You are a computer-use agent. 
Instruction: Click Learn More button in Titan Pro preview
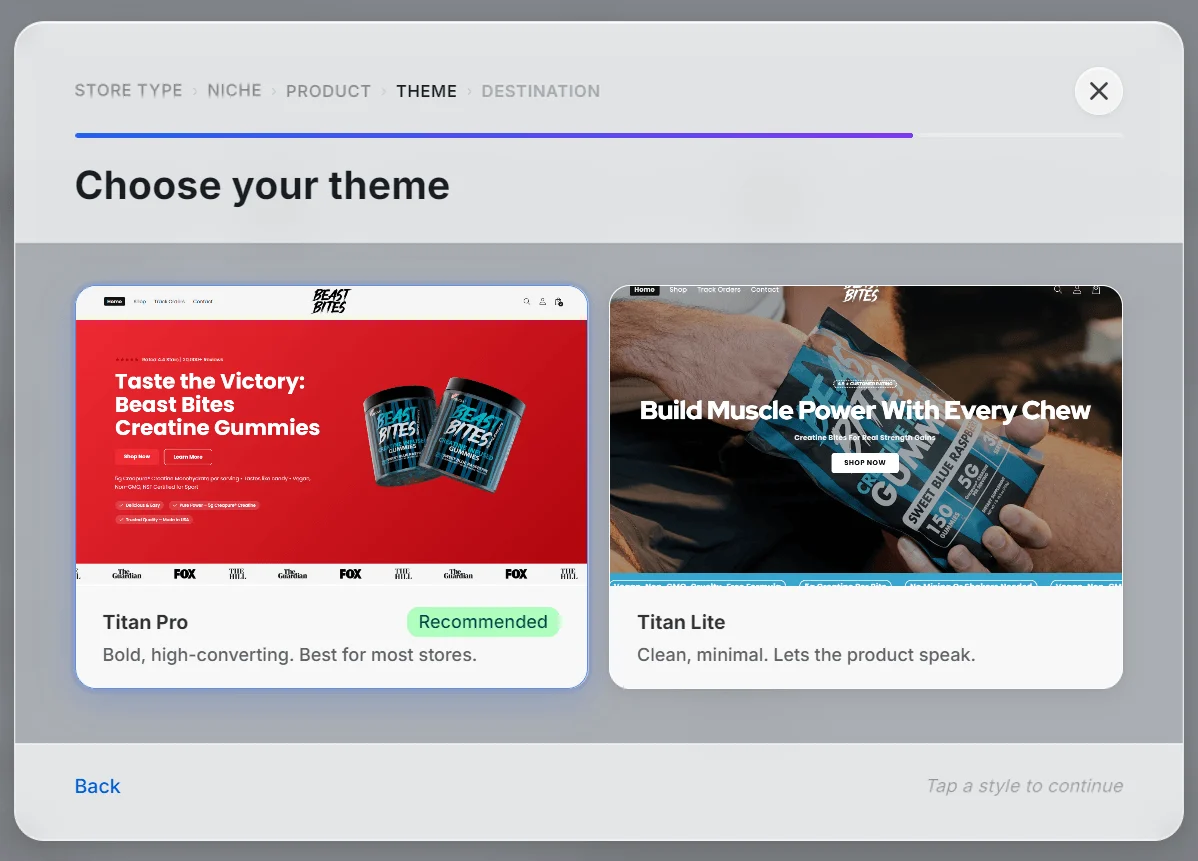point(188,457)
